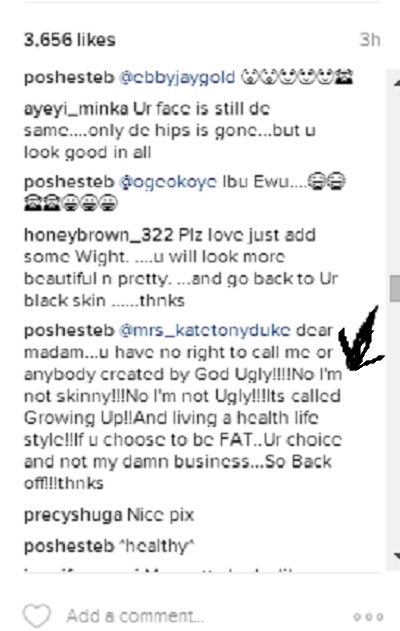Click the hand-drawn black arrow mark
Viewport: 400px width, 631px height.
pyautogui.click(x=360, y=339)
